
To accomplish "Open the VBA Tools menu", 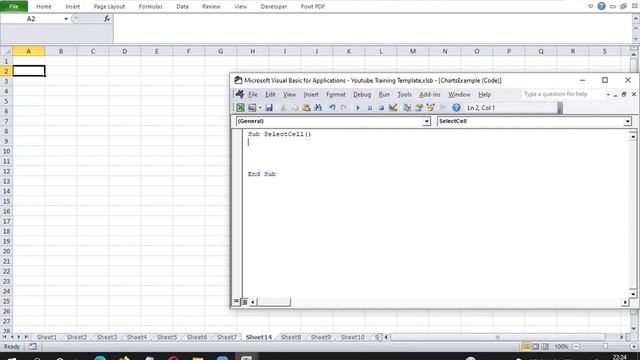I will click(x=404, y=94).
